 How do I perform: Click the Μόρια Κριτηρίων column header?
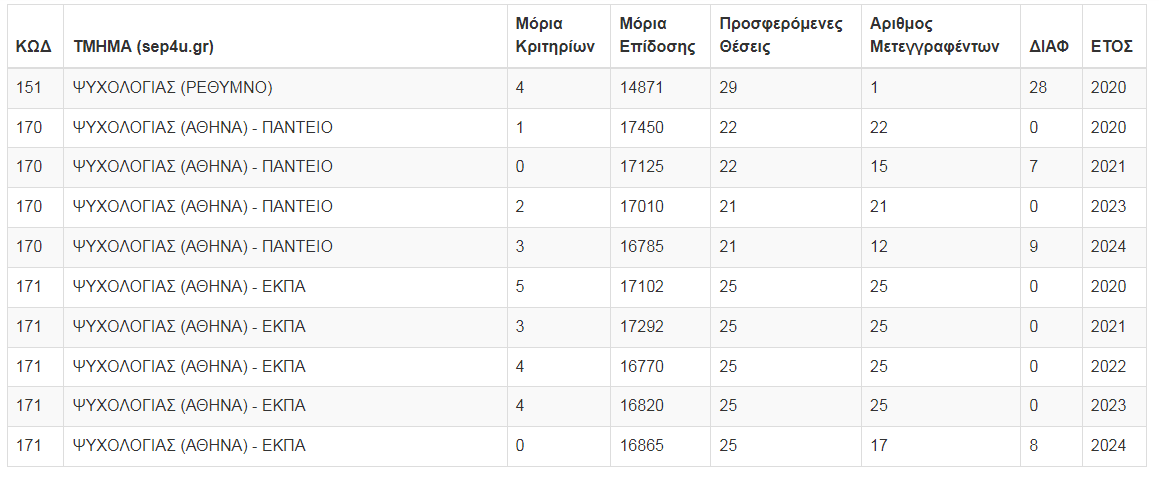555,35
